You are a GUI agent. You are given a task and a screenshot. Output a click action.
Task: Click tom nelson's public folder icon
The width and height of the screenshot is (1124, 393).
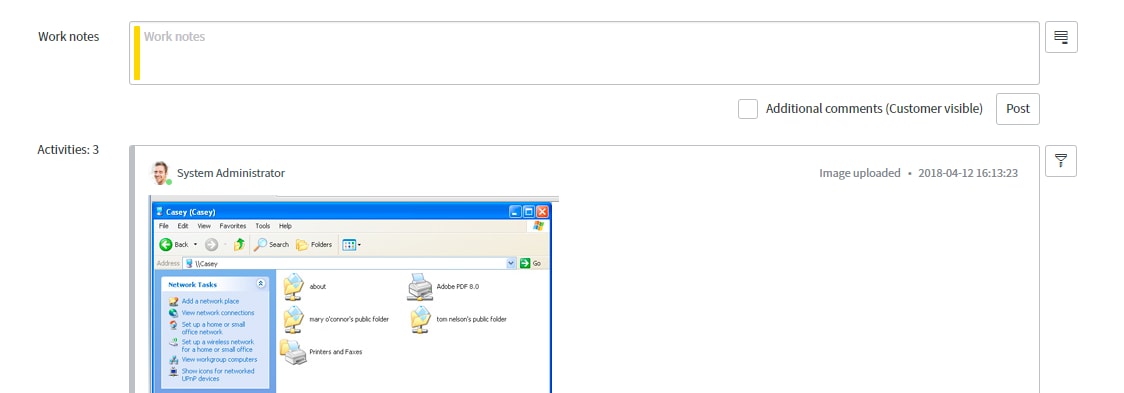coord(421,319)
